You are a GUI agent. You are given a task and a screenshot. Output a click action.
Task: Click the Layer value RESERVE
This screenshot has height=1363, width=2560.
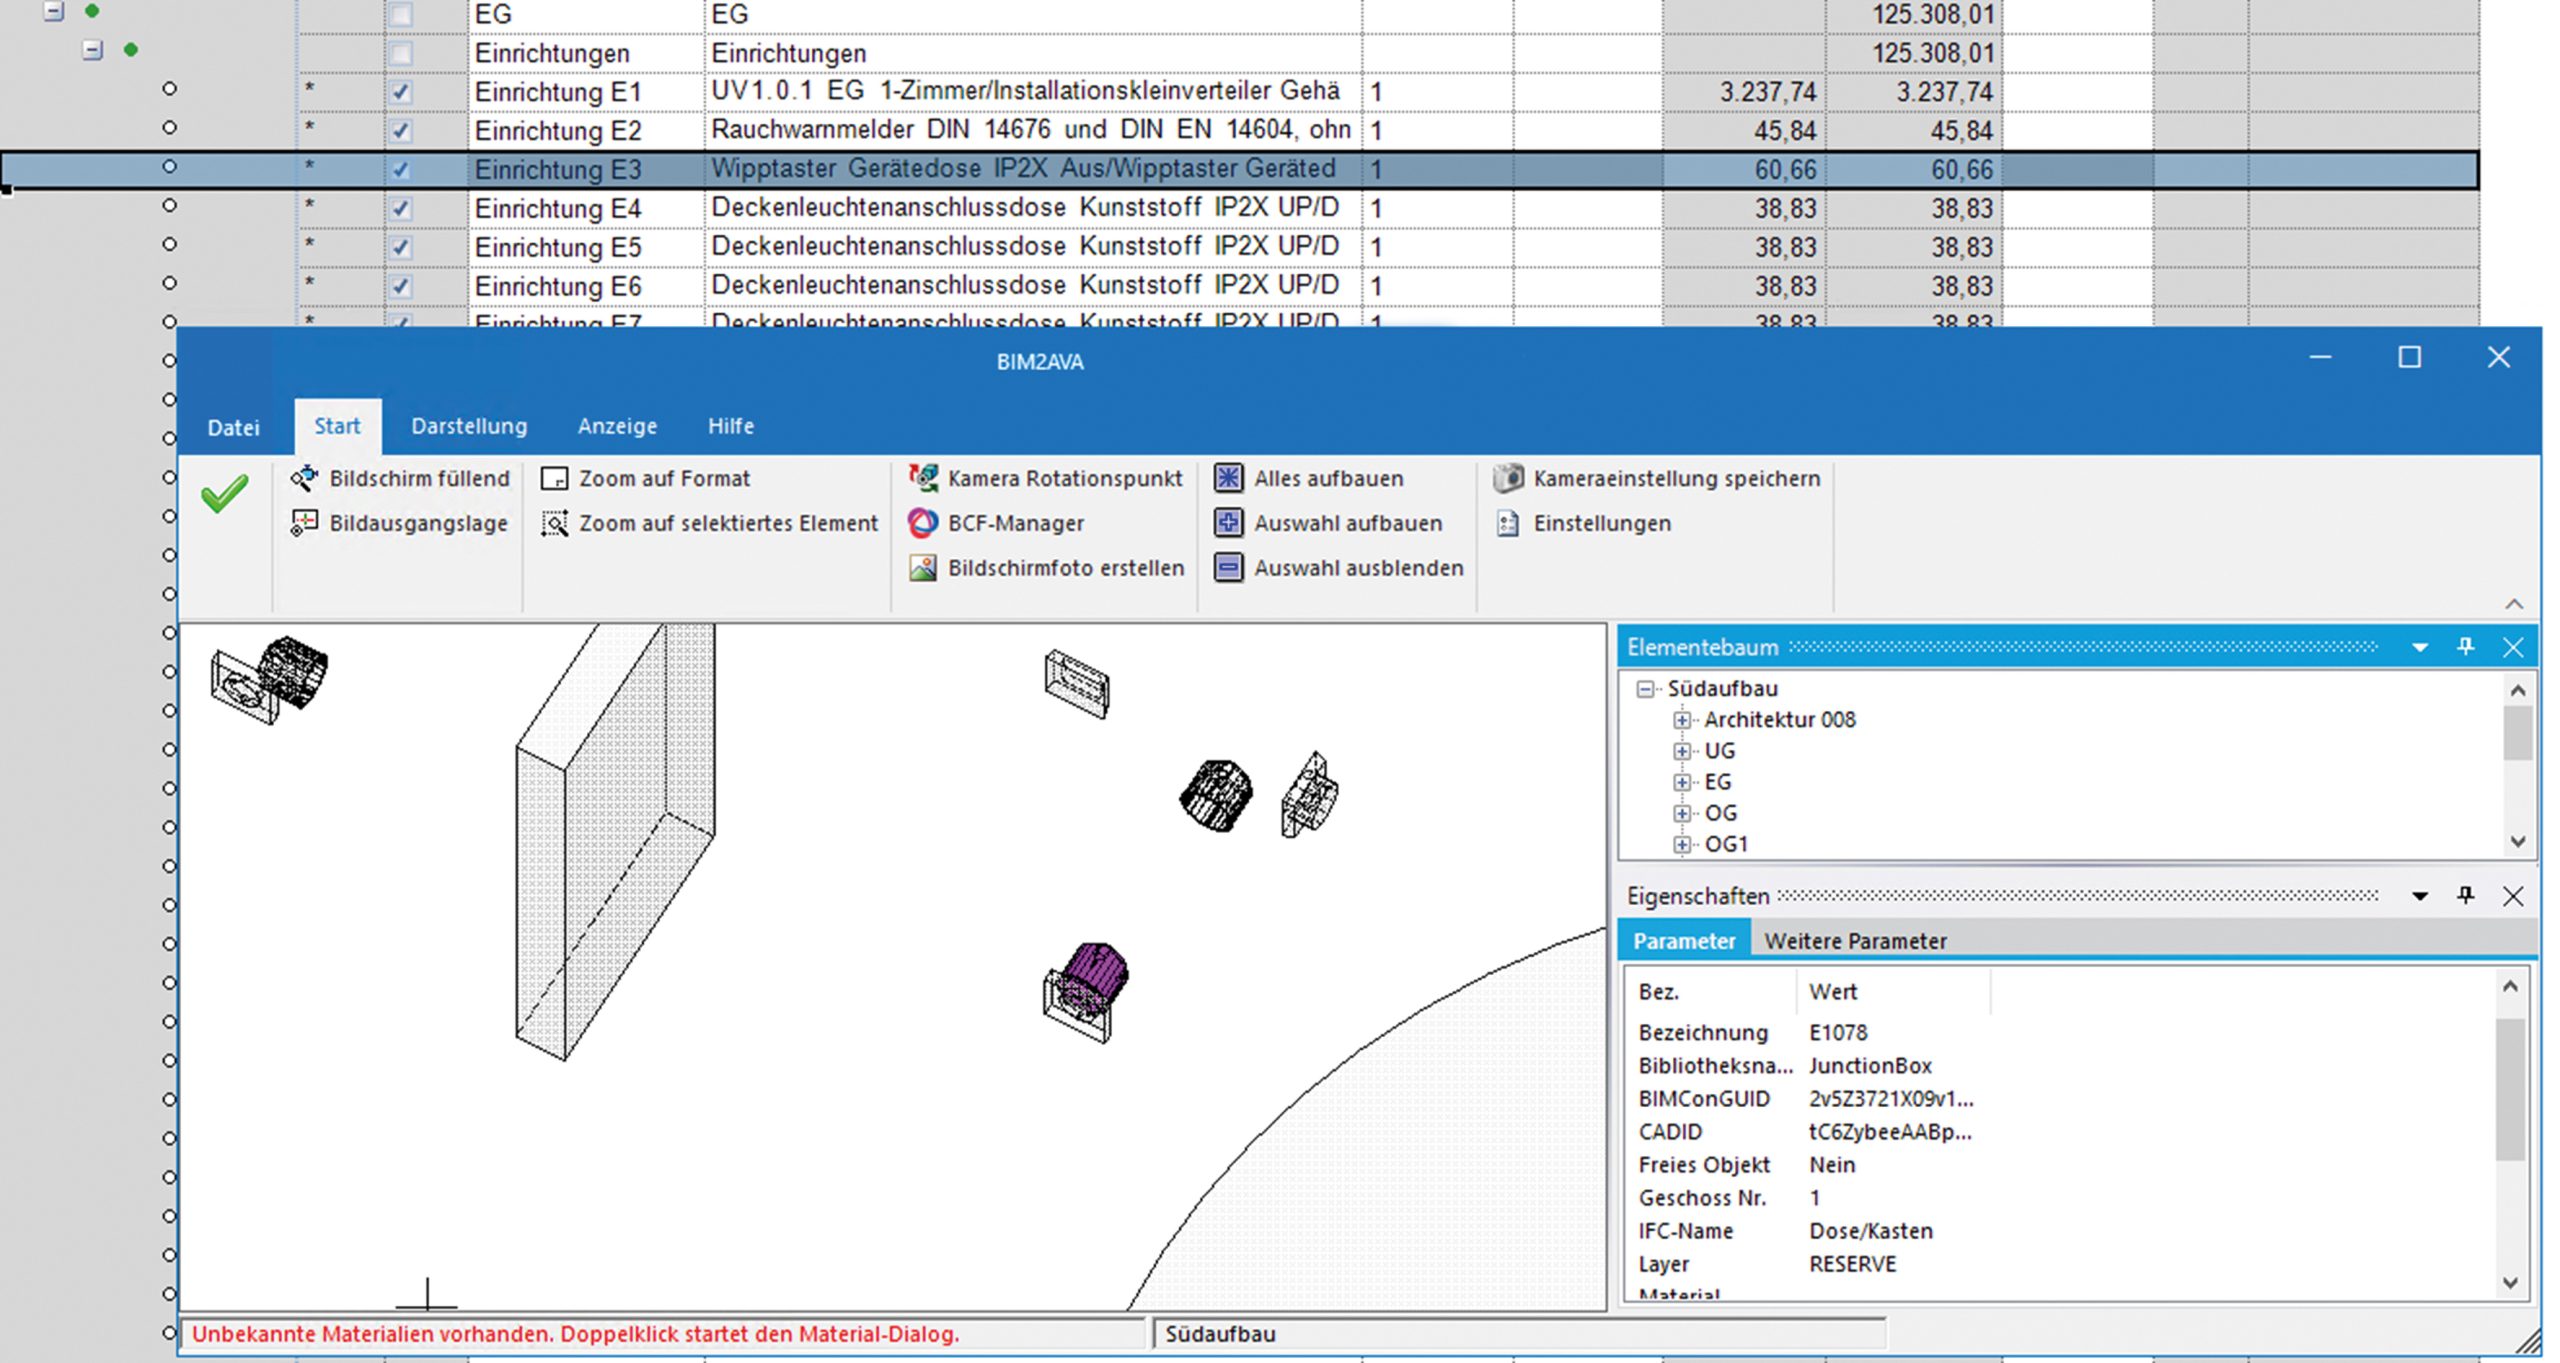tap(1852, 1264)
